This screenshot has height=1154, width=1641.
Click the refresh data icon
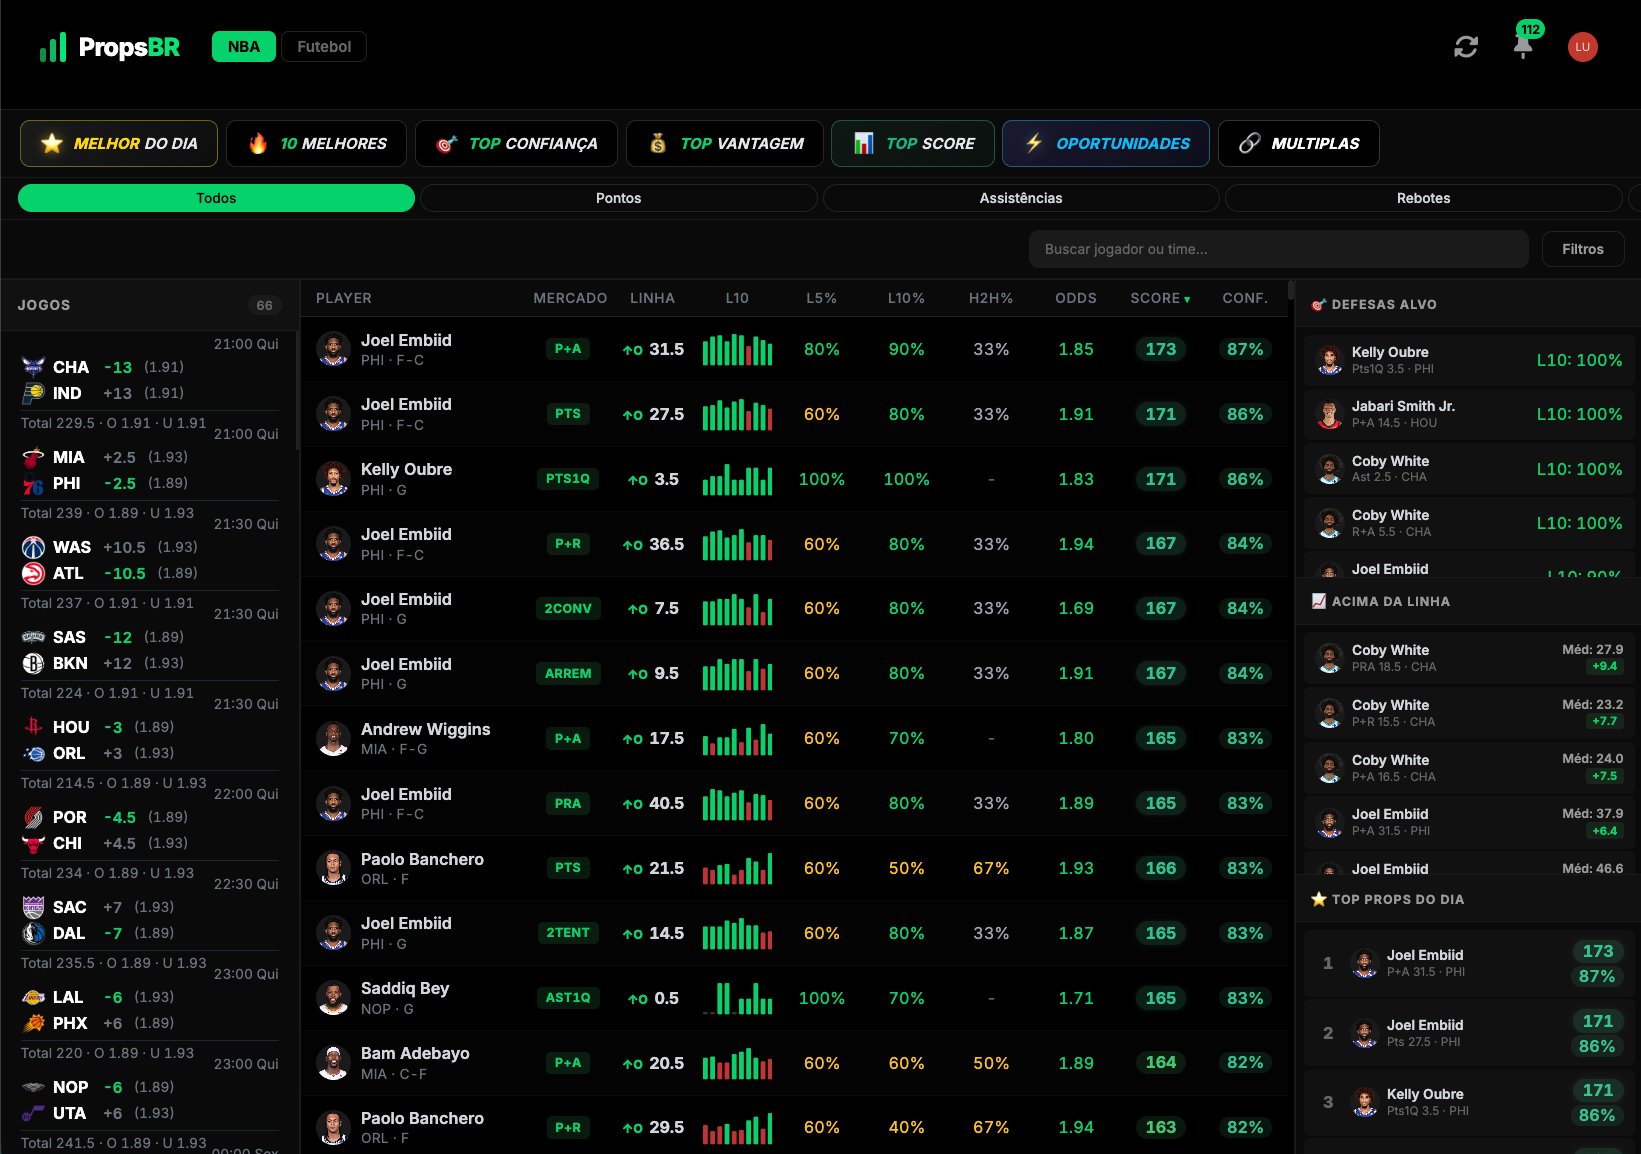coord(1465,47)
